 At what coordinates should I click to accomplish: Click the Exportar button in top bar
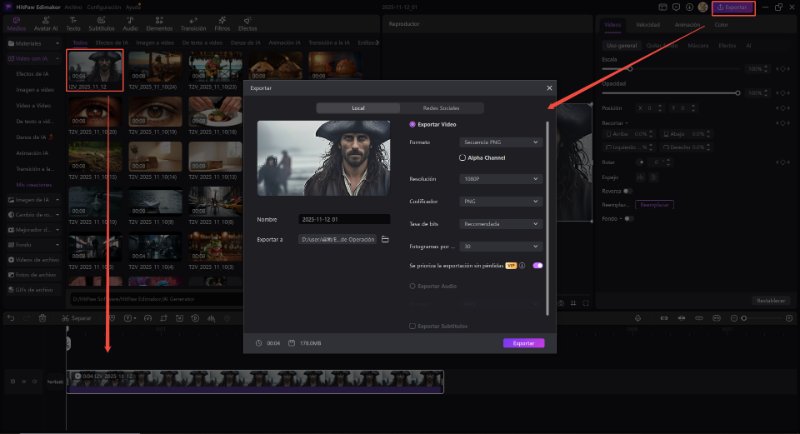click(734, 8)
